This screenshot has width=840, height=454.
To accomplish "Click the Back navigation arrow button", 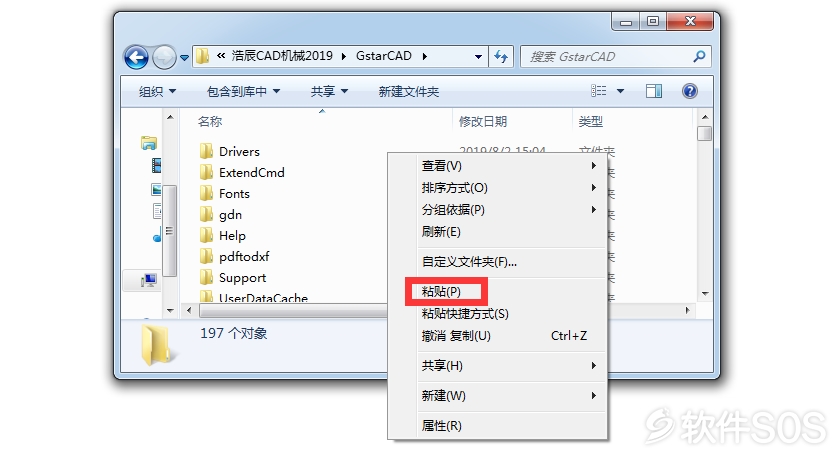I will click(136, 57).
